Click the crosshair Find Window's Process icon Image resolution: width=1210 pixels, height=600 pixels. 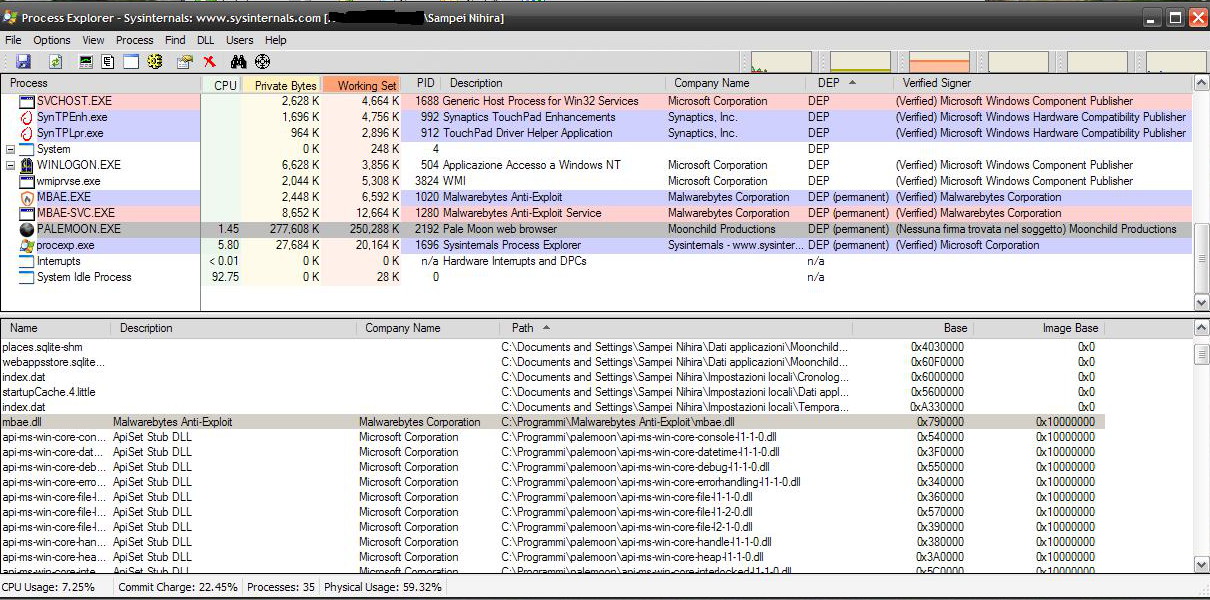click(x=263, y=62)
